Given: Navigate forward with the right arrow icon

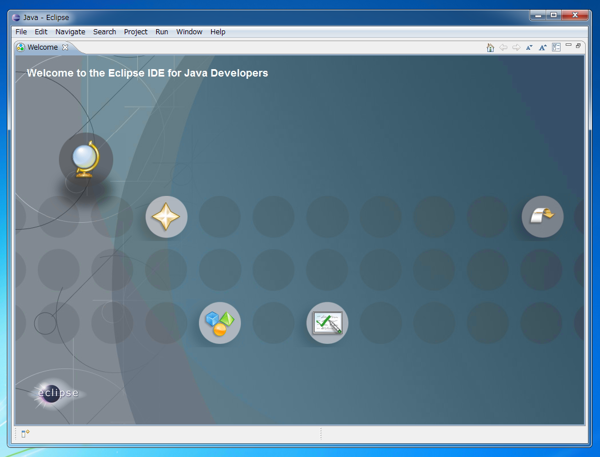Looking at the screenshot, I should (x=516, y=47).
